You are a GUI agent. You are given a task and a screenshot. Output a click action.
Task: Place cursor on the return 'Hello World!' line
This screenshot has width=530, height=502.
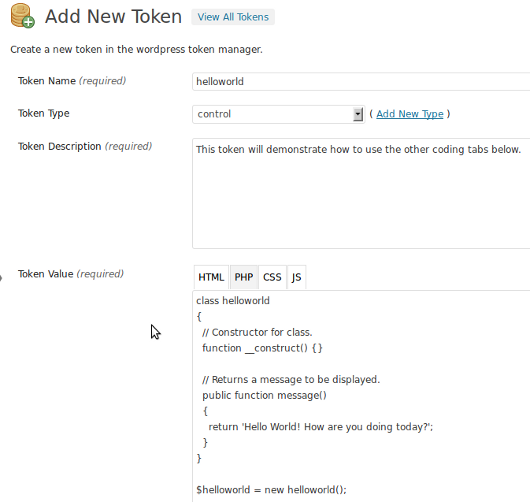pos(320,427)
